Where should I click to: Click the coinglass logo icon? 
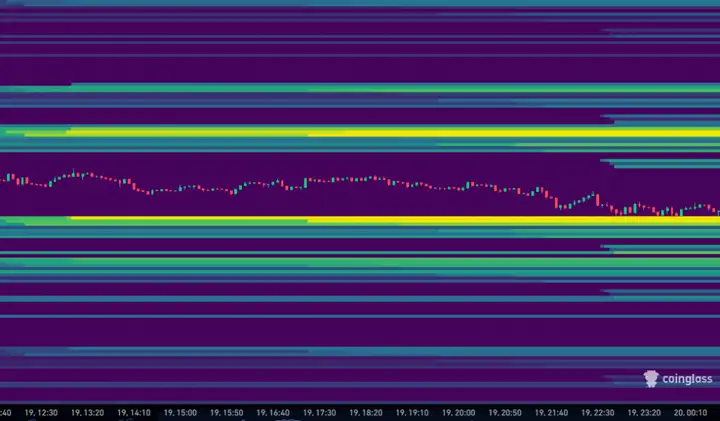point(651,380)
